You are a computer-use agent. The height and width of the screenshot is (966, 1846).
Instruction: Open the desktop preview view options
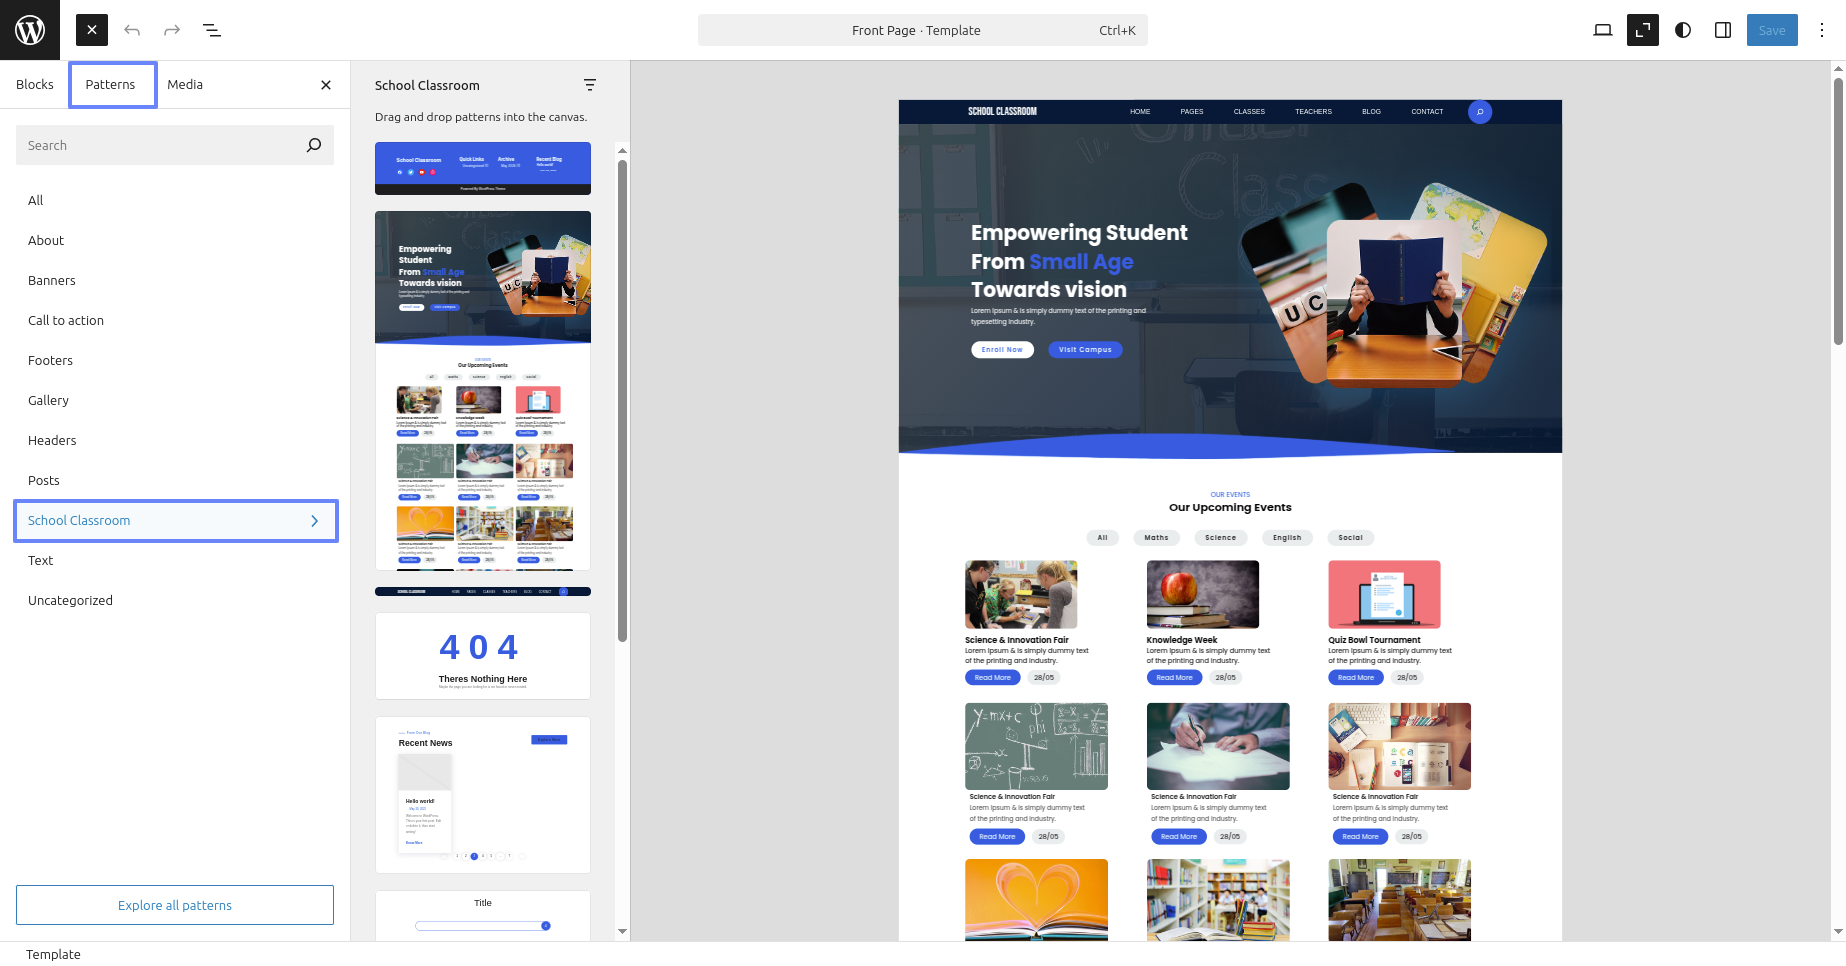coord(1603,30)
